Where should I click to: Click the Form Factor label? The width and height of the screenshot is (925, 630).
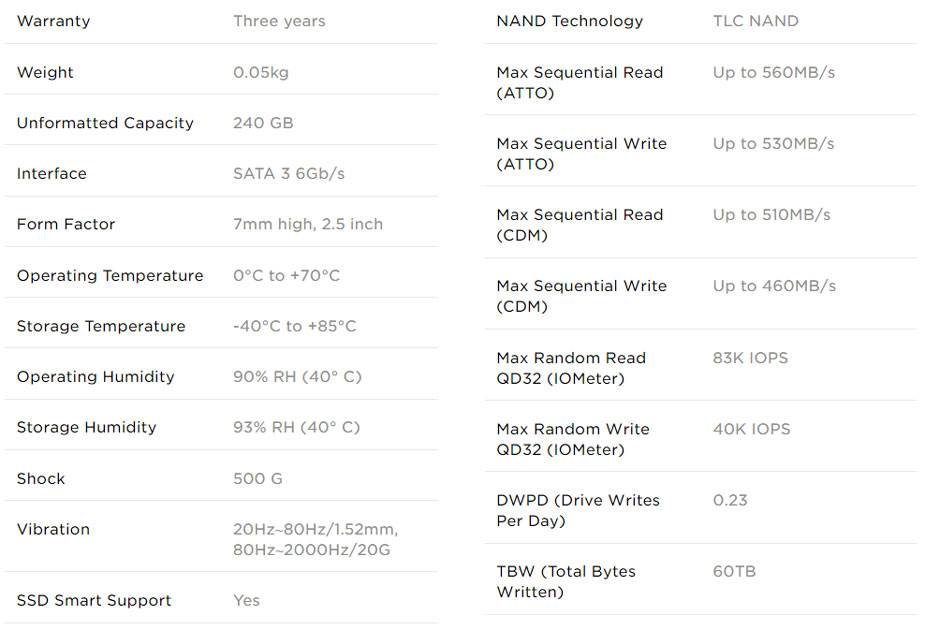click(66, 224)
